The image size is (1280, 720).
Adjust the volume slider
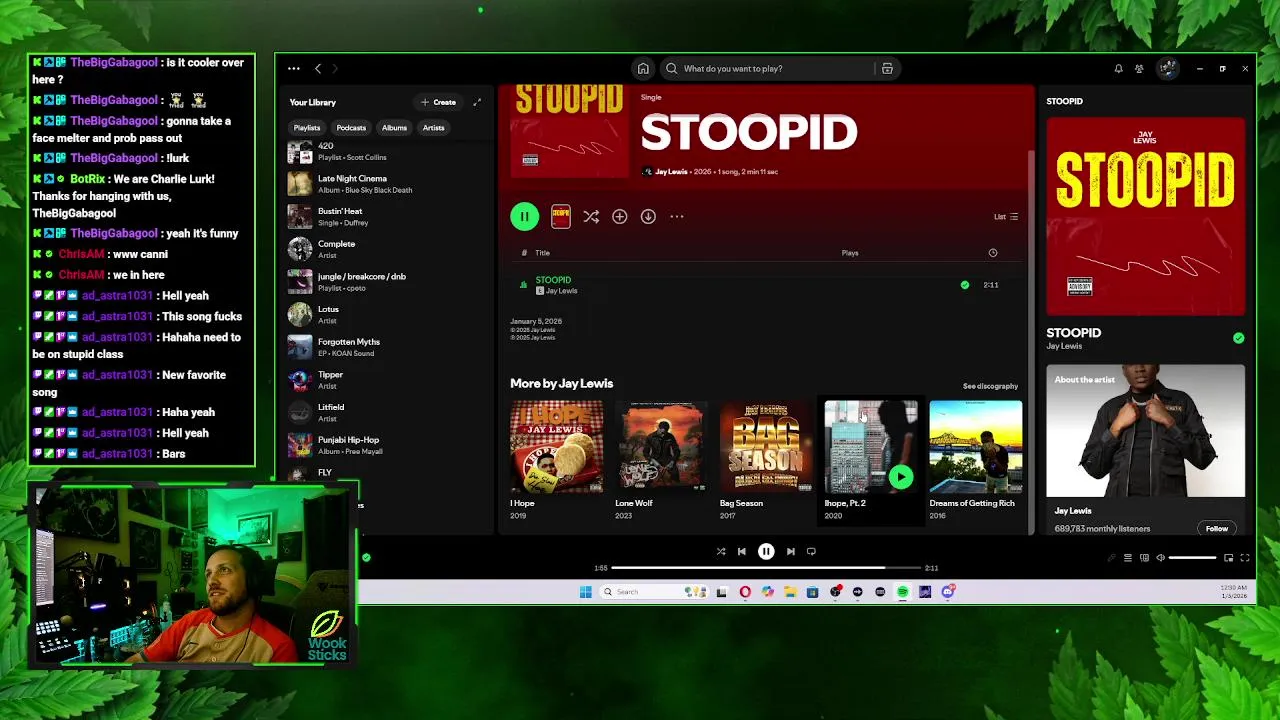pyautogui.click(x=1192, y=558)
